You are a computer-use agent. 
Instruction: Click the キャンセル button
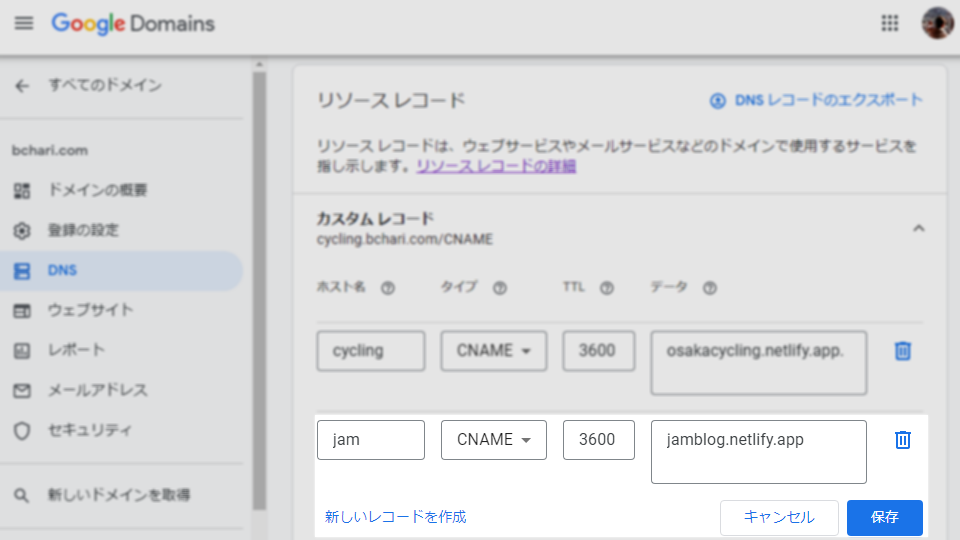[779, 517]
